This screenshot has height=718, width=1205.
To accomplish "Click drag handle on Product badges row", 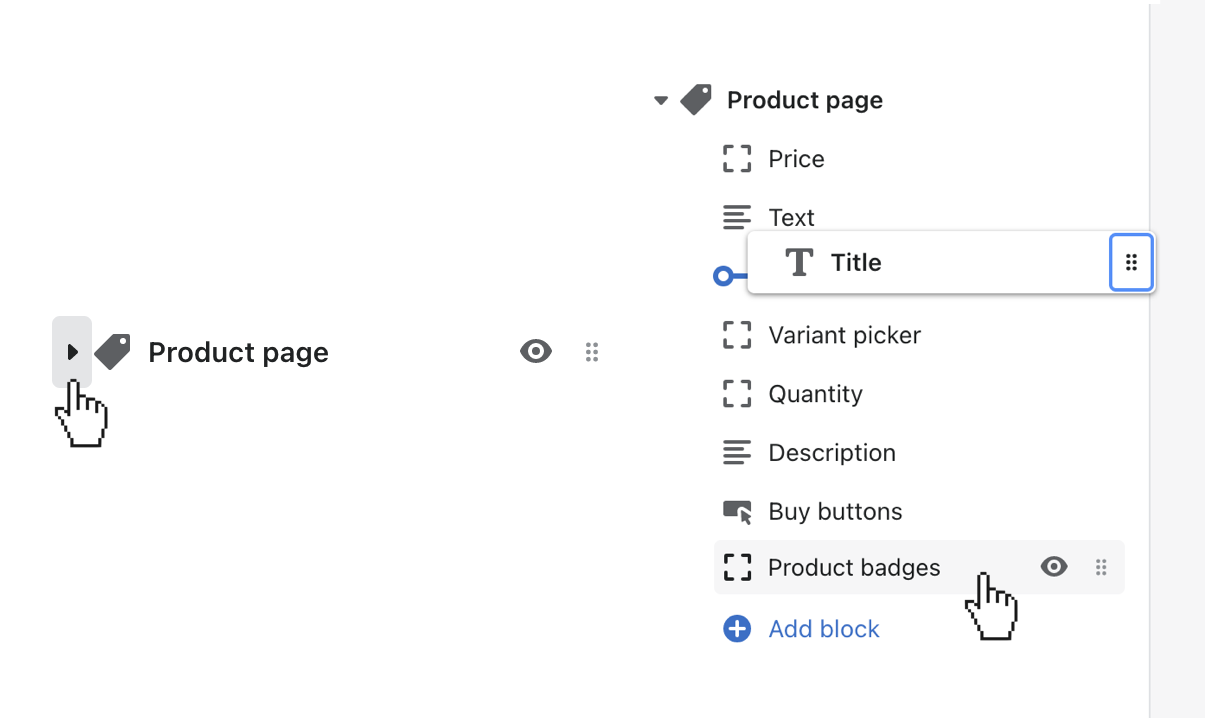I will tap(1101, 567).
